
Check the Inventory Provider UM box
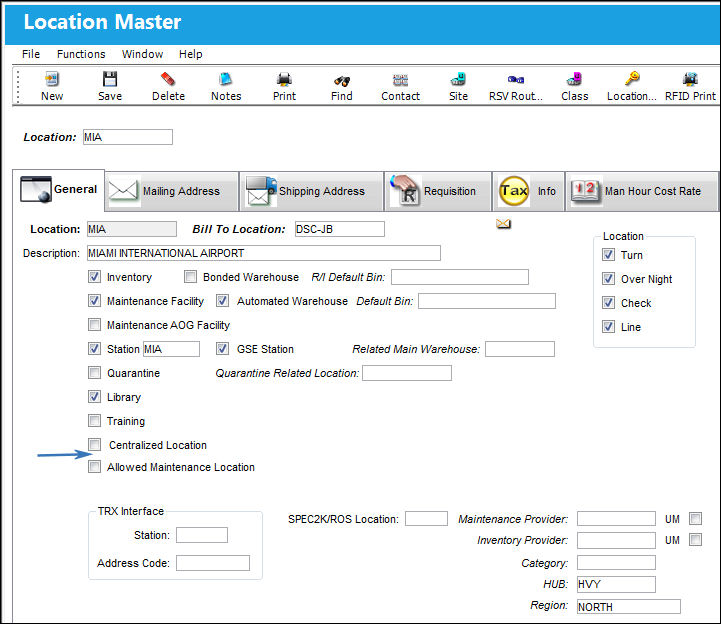[695, 539]
